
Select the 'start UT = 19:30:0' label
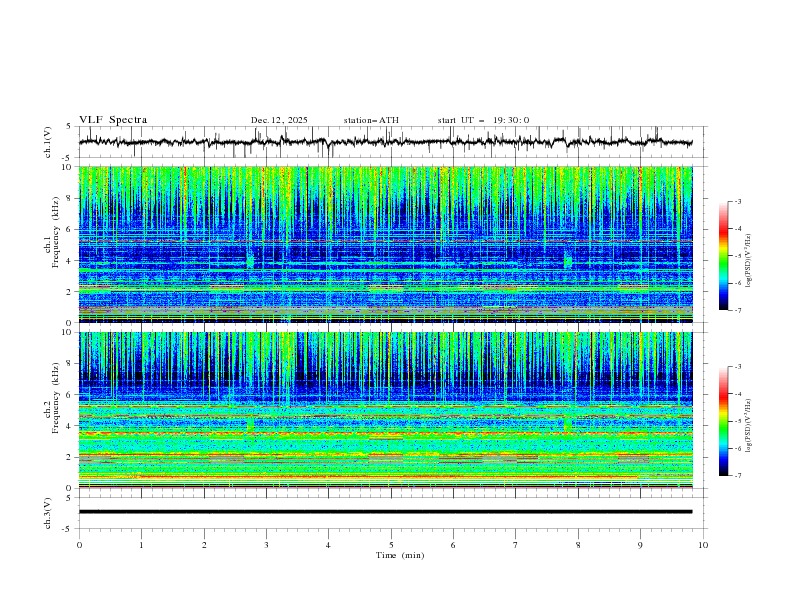483,120
